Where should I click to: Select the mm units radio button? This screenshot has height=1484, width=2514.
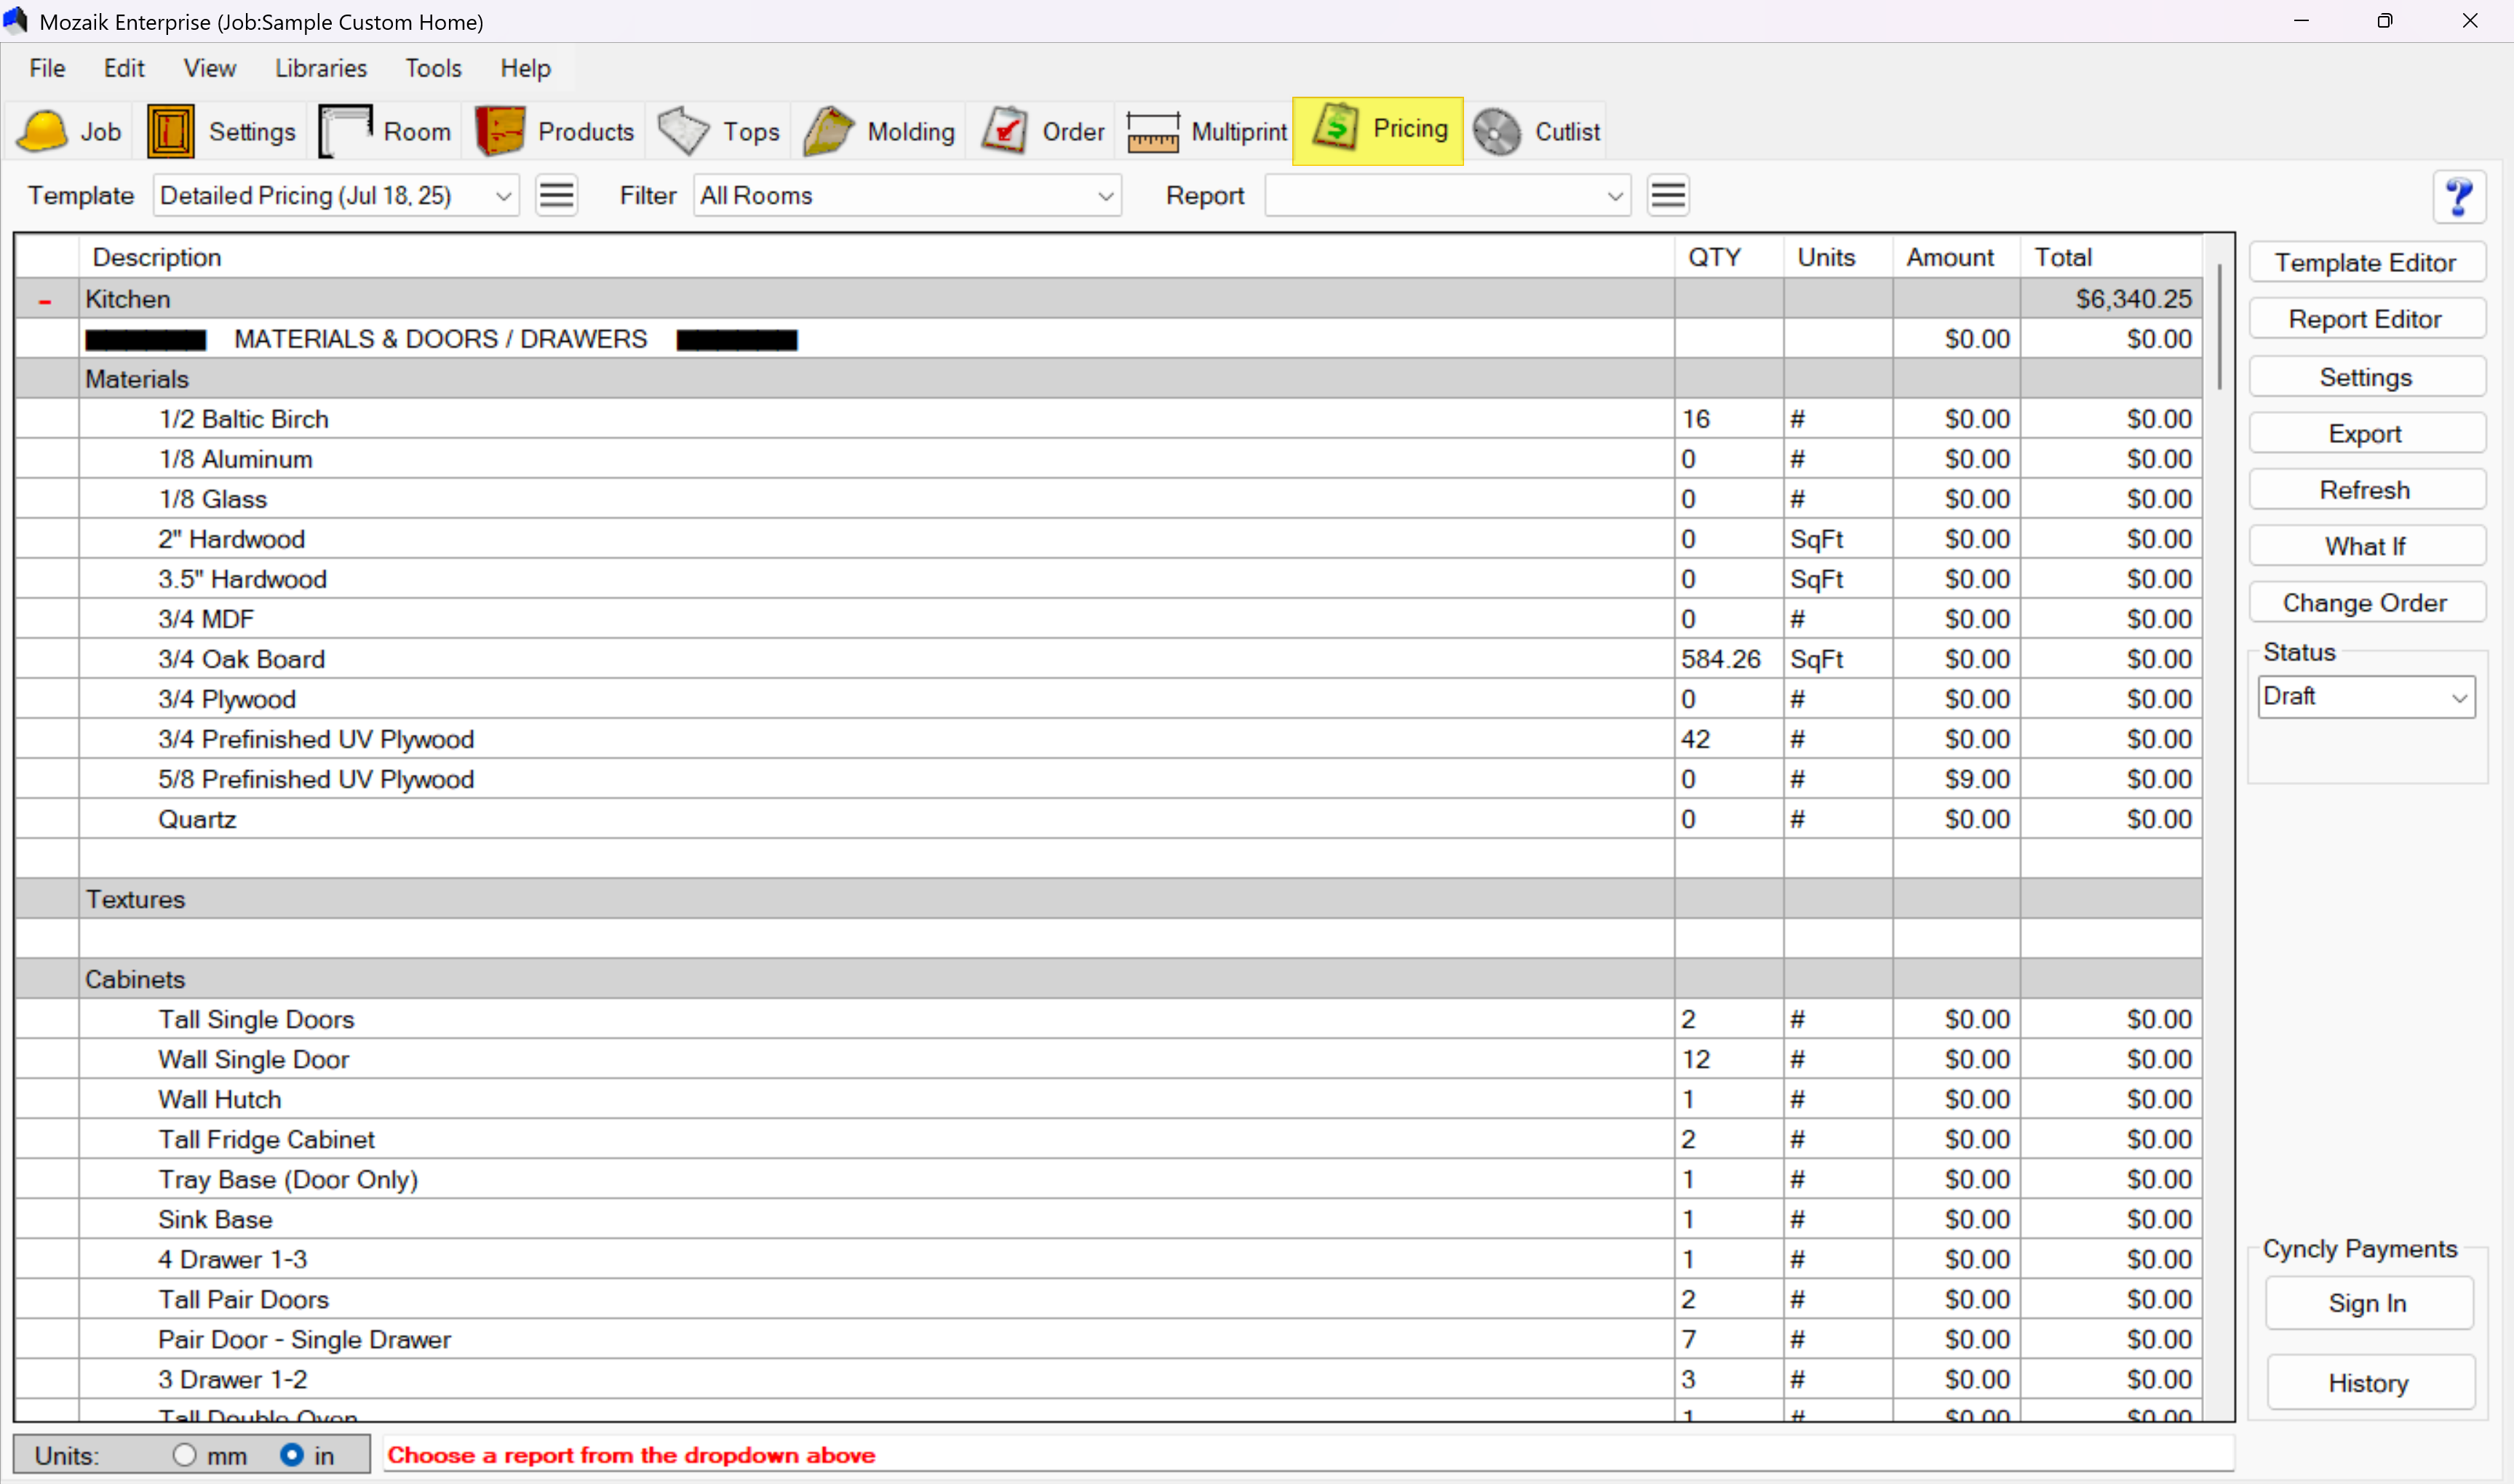tap(184, 1455)
